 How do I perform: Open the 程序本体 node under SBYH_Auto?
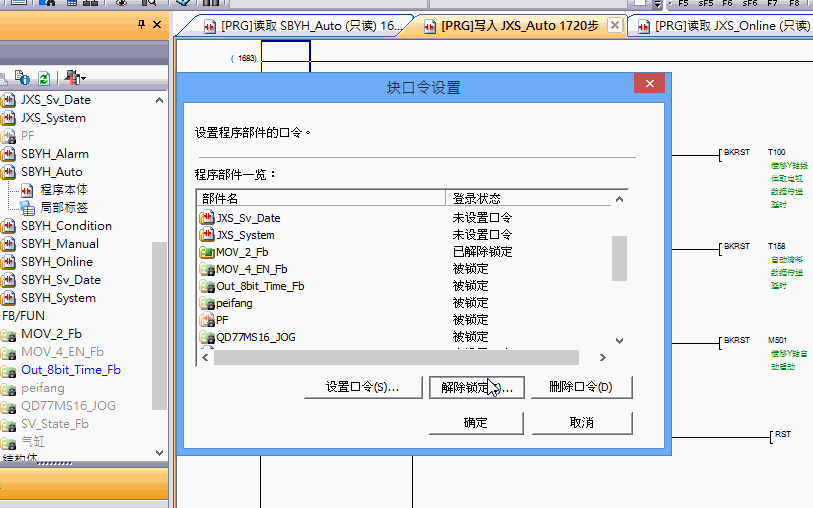[x=63, y=190]
